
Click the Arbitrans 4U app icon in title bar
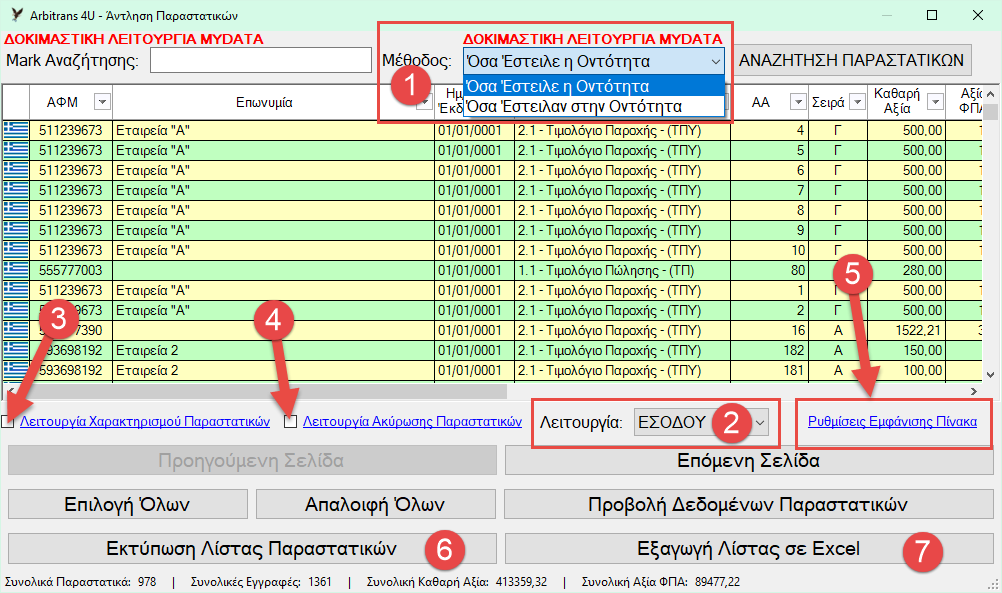point(17,15)
